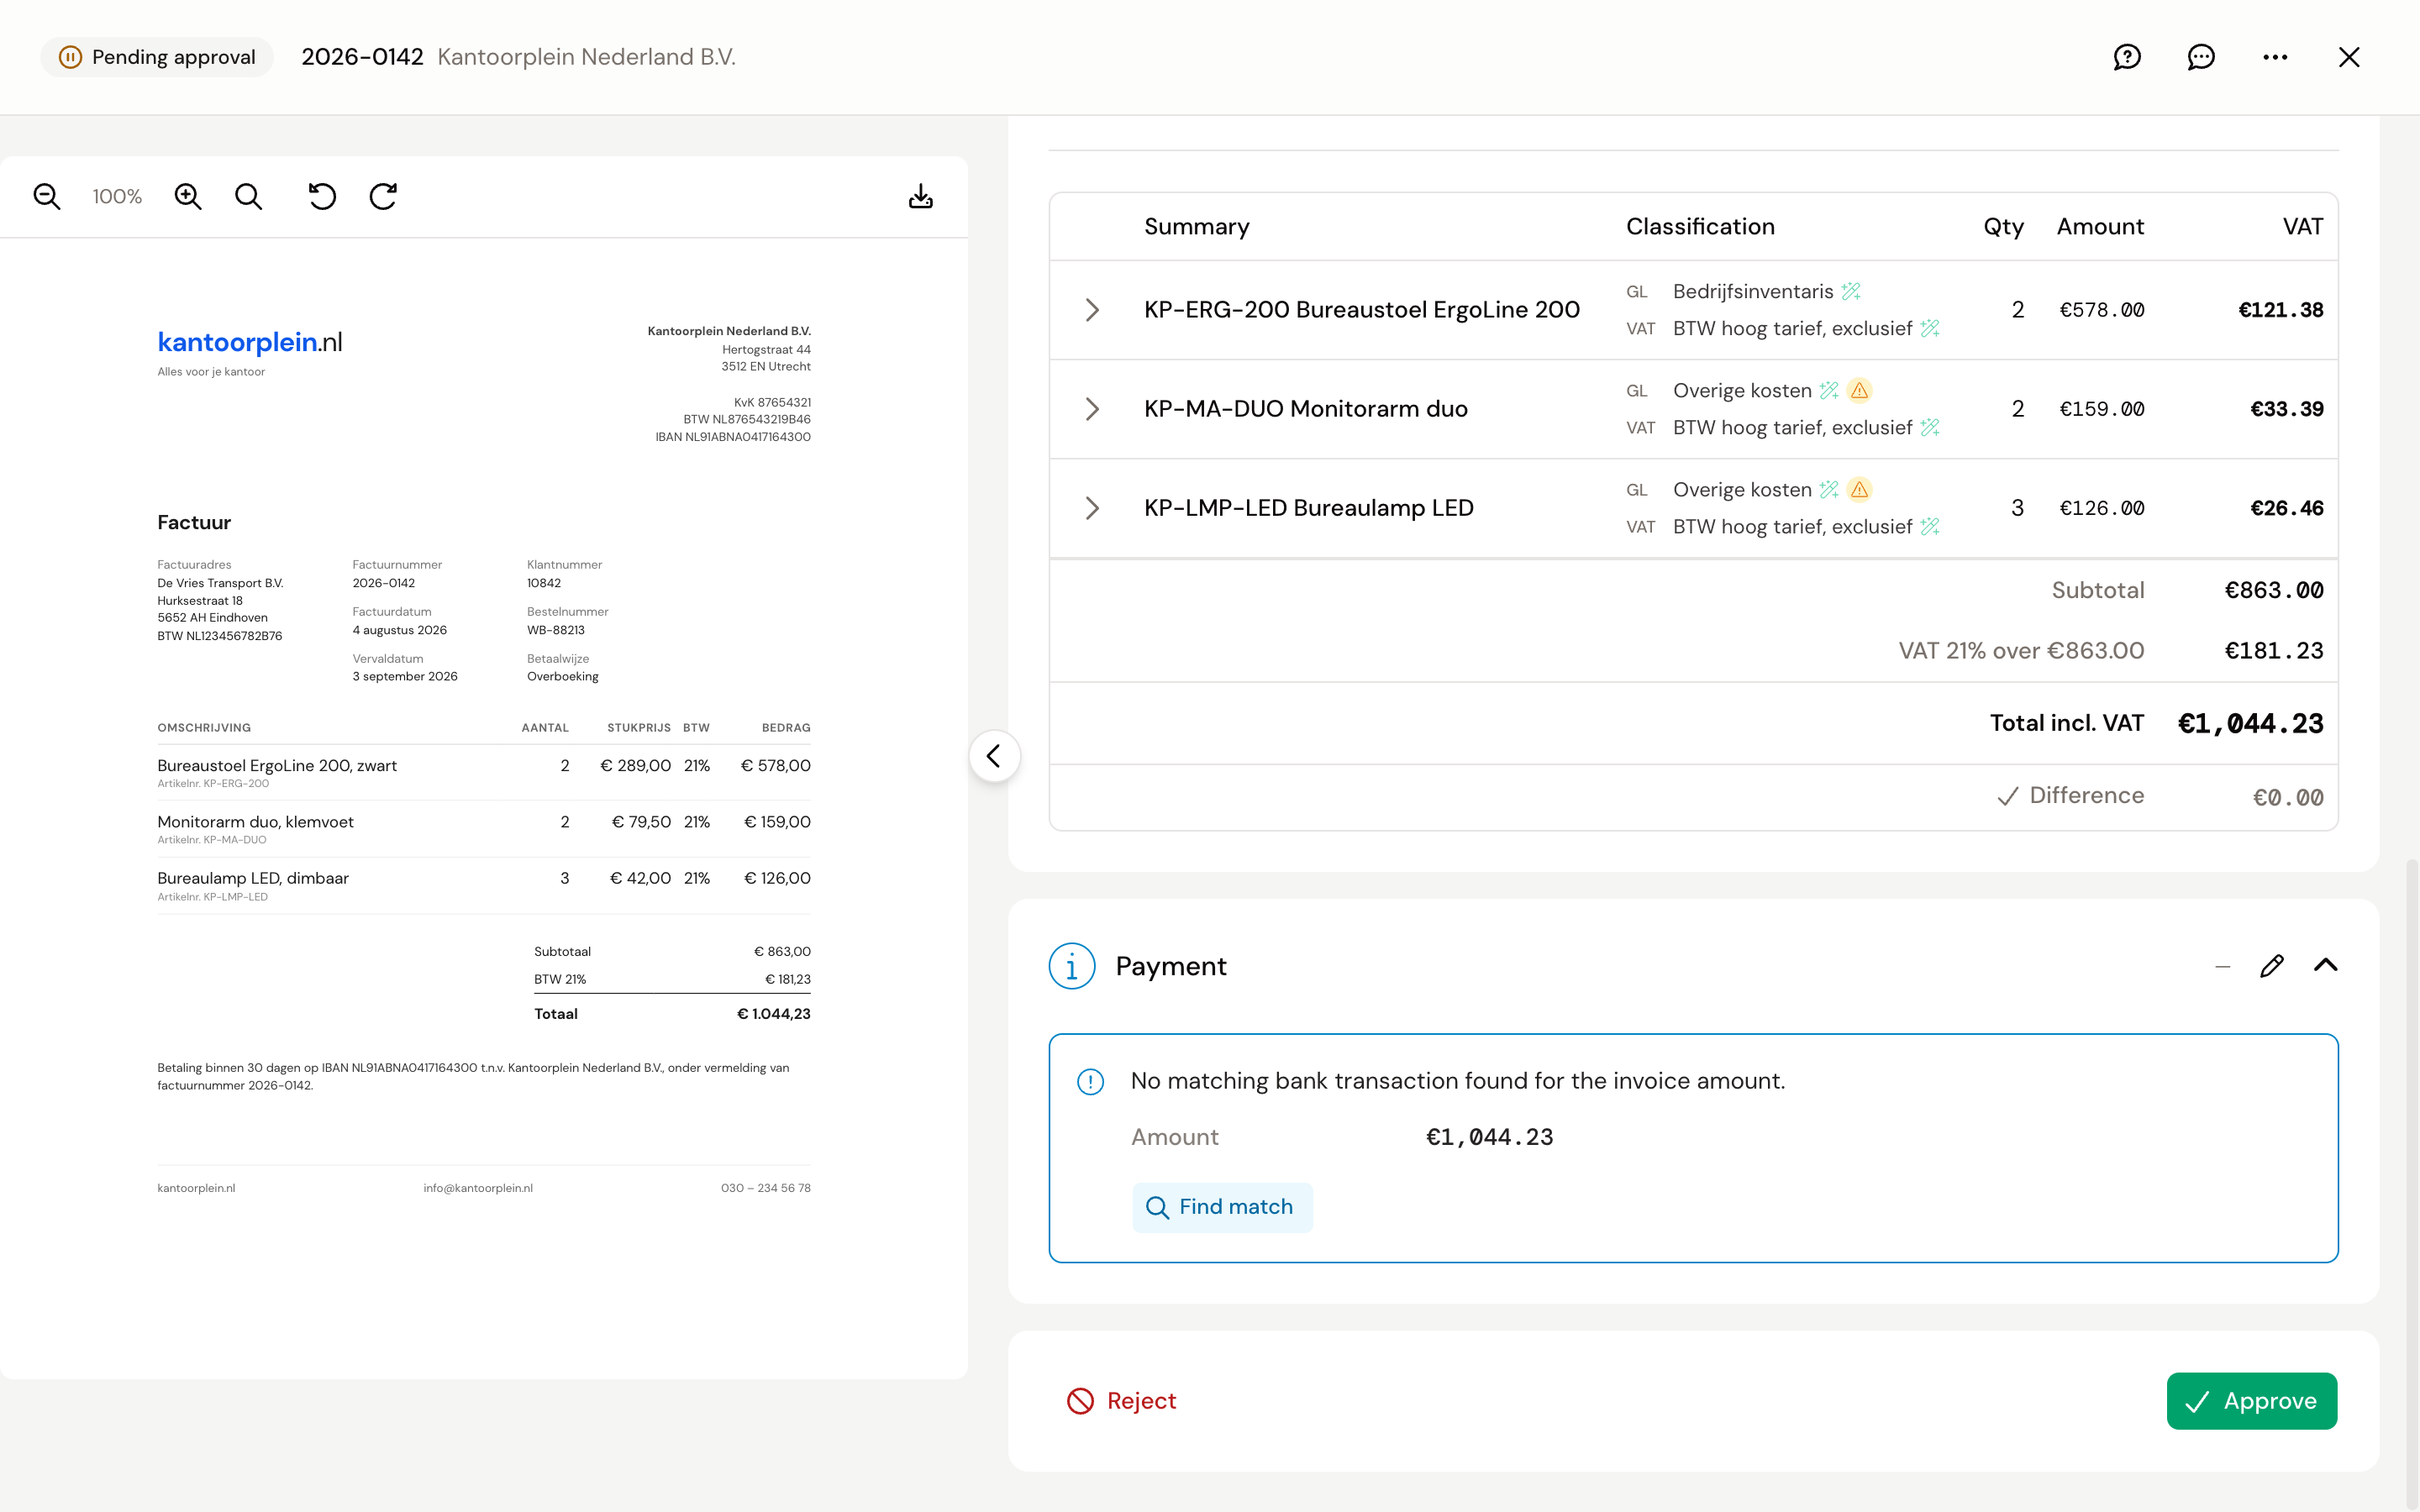Click the Payment info circle icon
The image size is (2420, 1512).
click(x=1072, y=966)
